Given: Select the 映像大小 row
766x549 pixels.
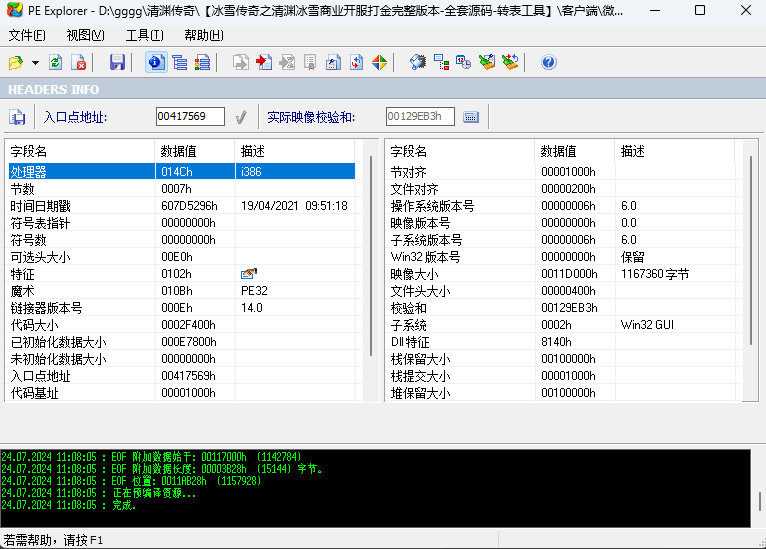Looking at the screenshot, I should (x=562, y=274).
